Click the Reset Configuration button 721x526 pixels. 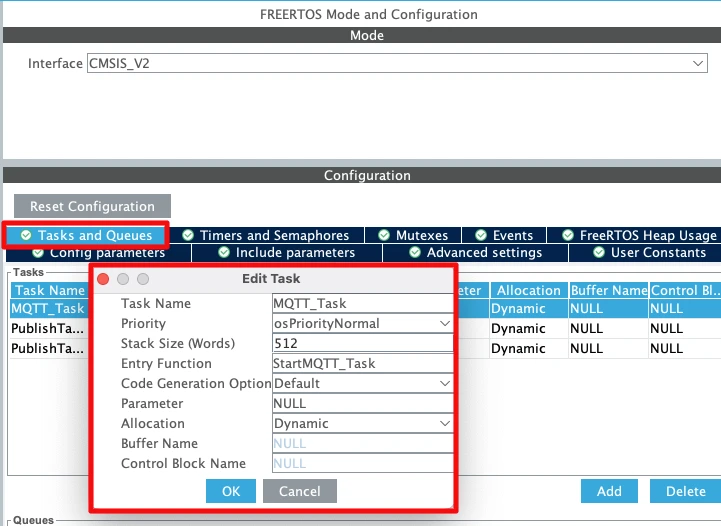click(92, 206)
